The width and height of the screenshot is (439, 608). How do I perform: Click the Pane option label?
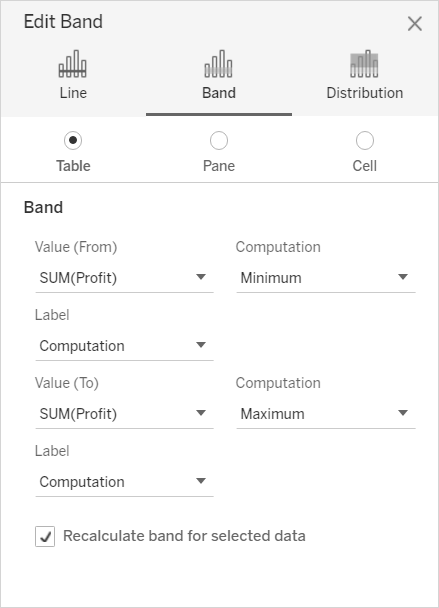pos(219,166)
